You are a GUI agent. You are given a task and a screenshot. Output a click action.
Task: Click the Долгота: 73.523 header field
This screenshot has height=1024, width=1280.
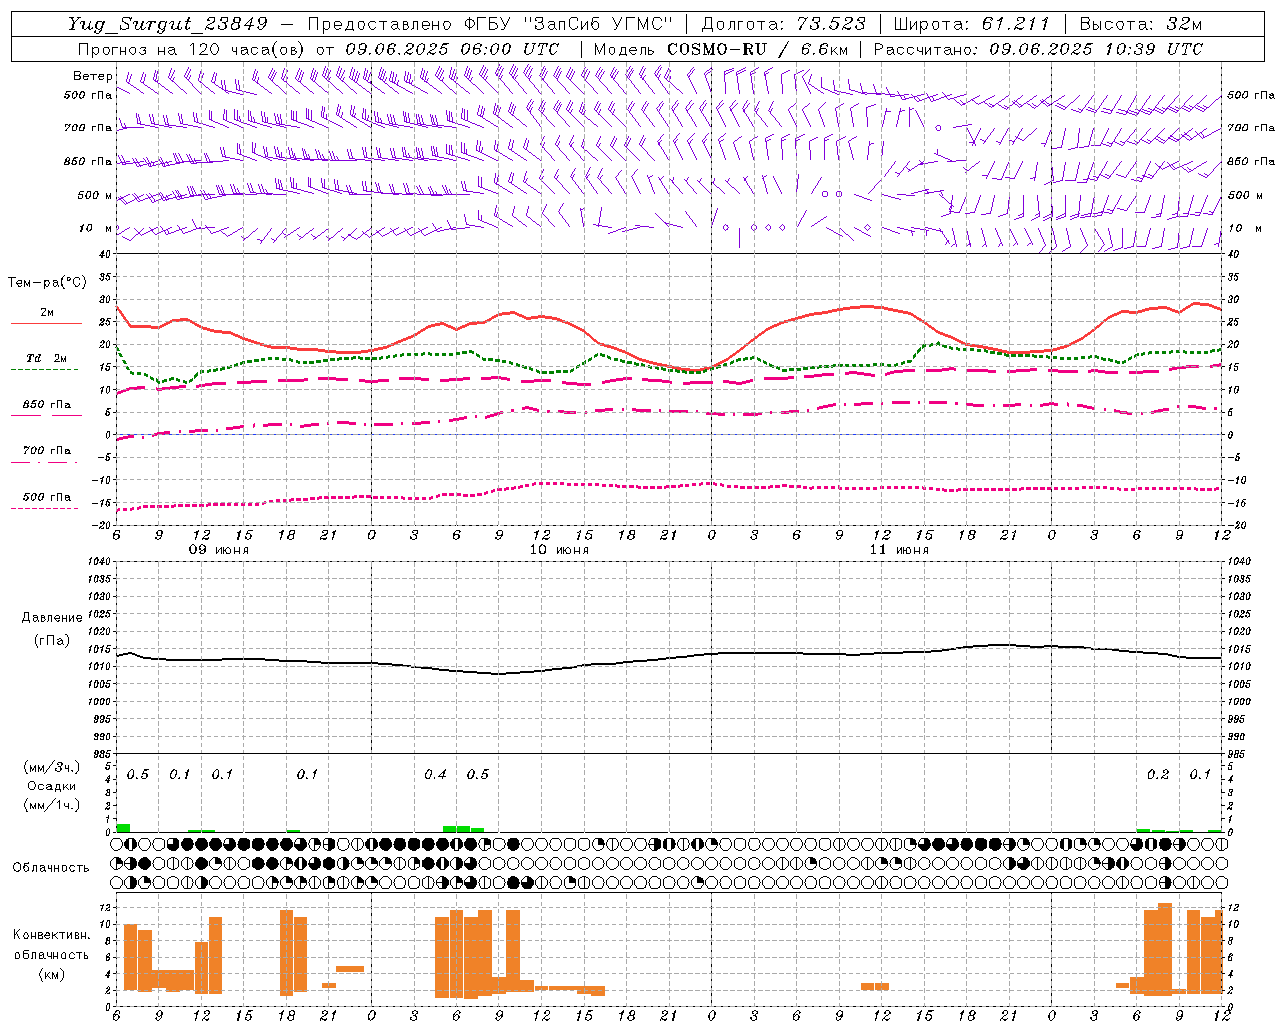783,24
